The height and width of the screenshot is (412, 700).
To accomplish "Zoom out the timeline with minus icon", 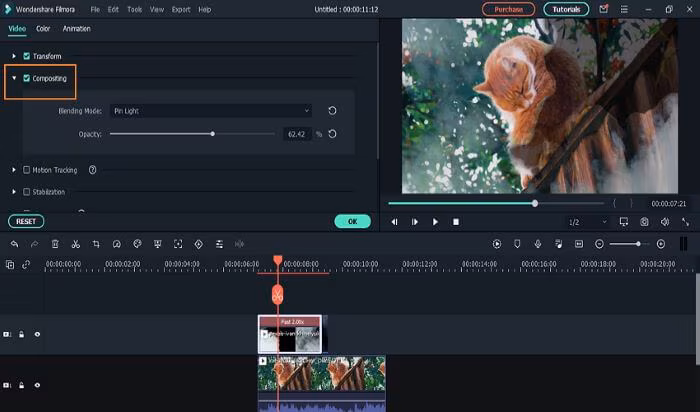I will tap(600, 244).
